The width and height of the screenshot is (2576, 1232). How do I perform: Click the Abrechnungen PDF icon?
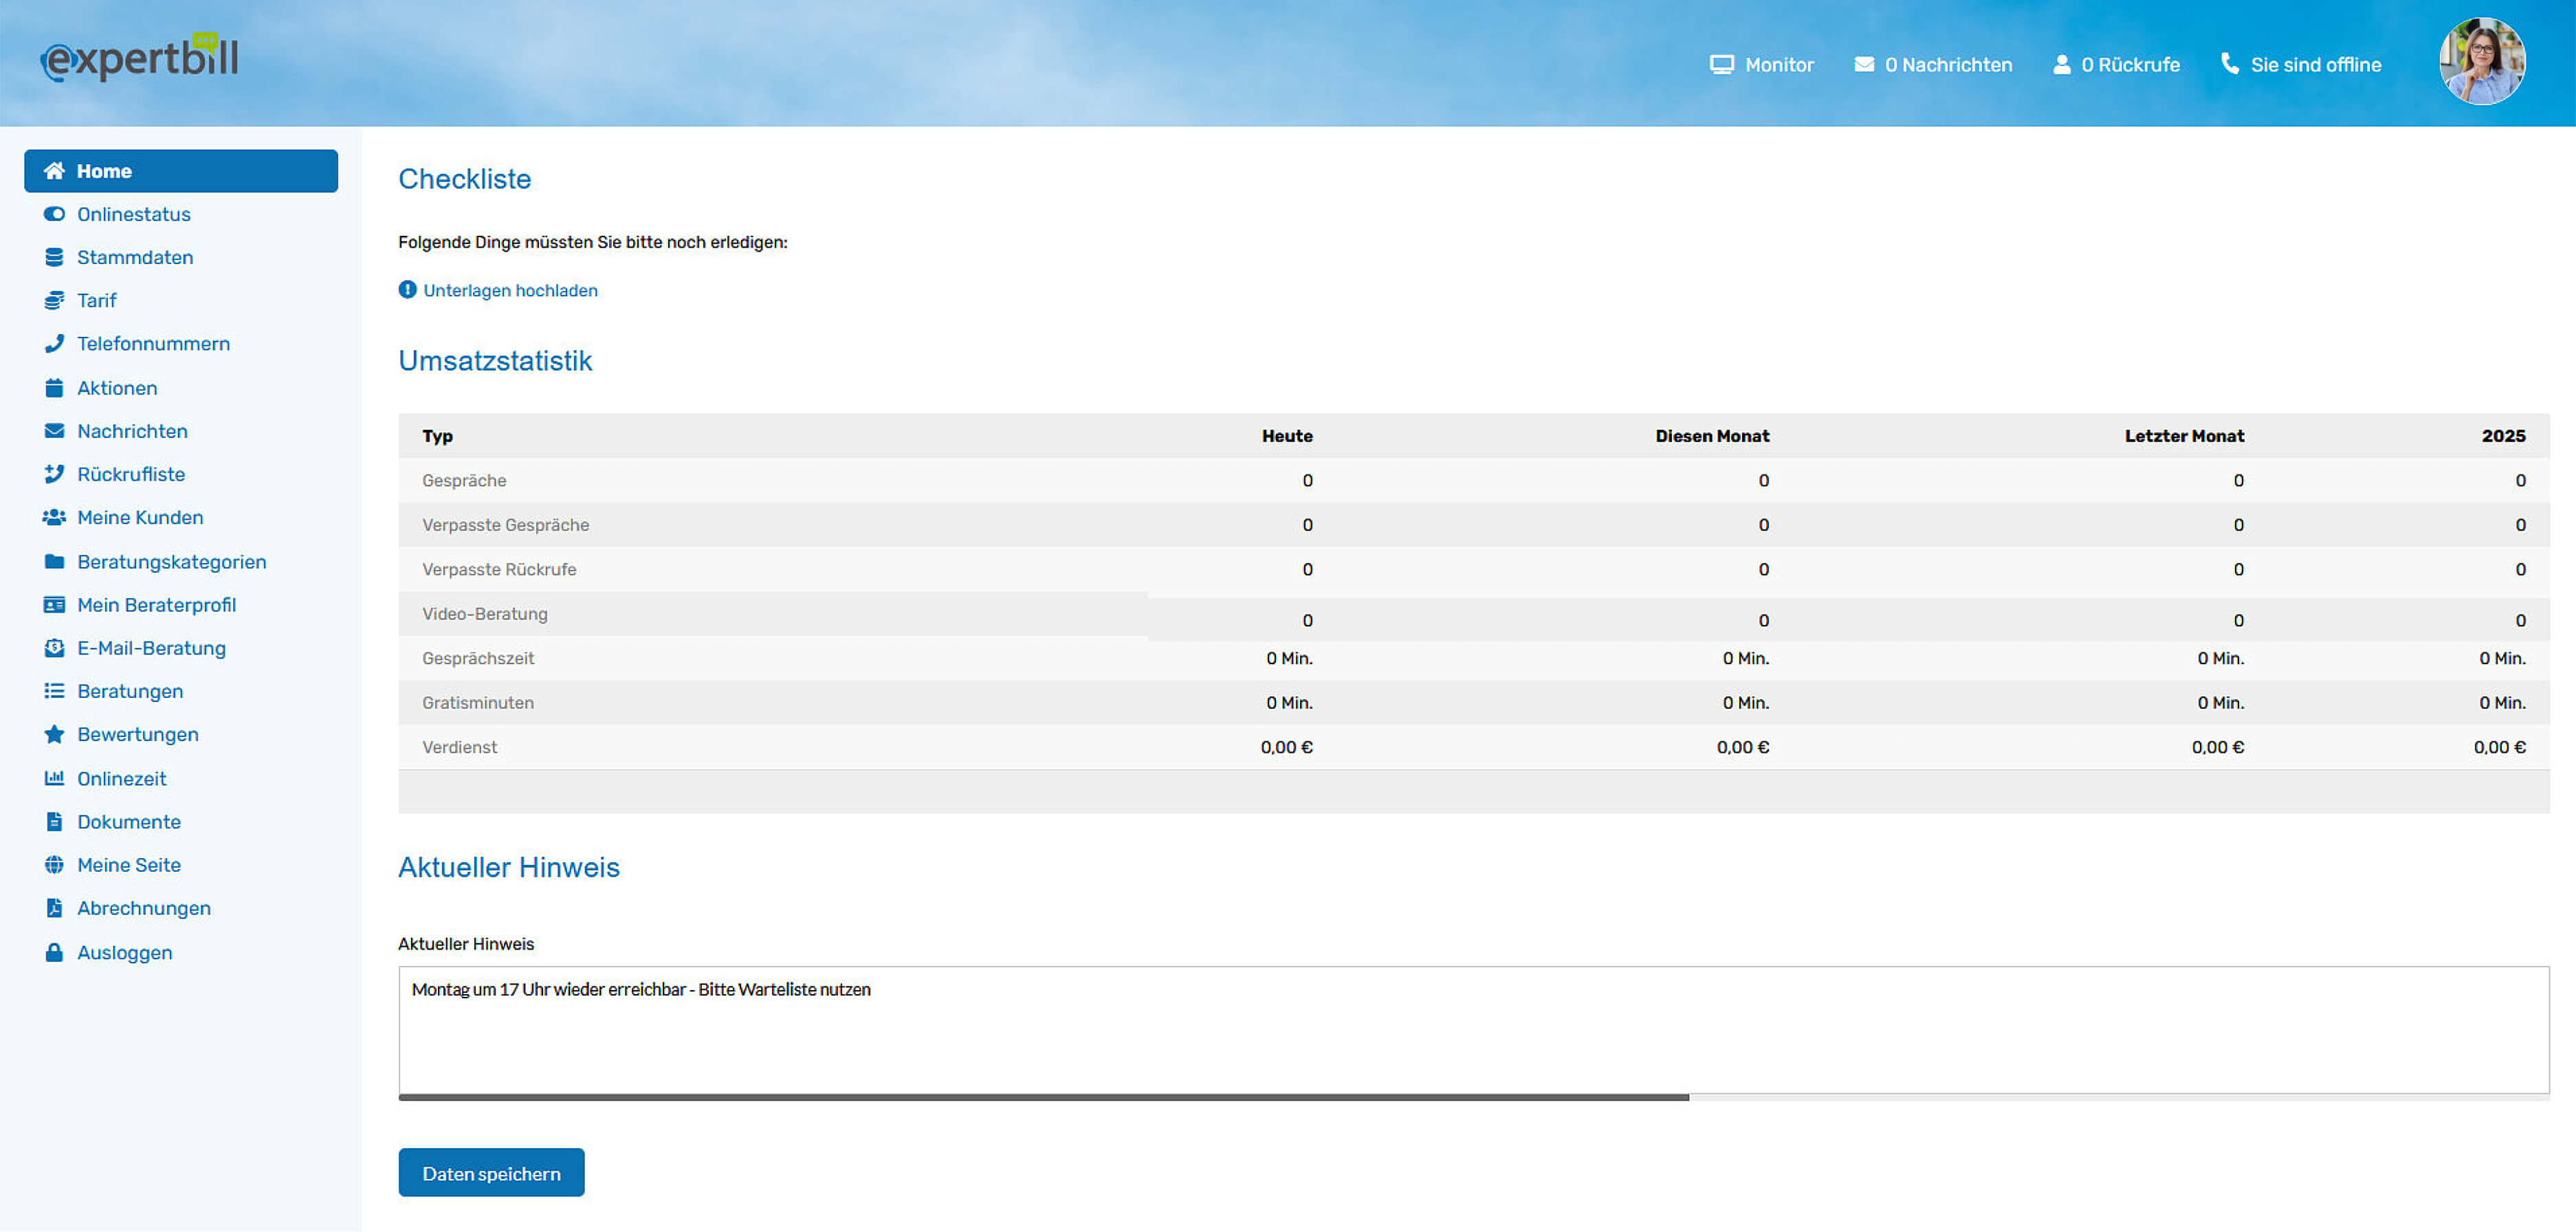55,908
